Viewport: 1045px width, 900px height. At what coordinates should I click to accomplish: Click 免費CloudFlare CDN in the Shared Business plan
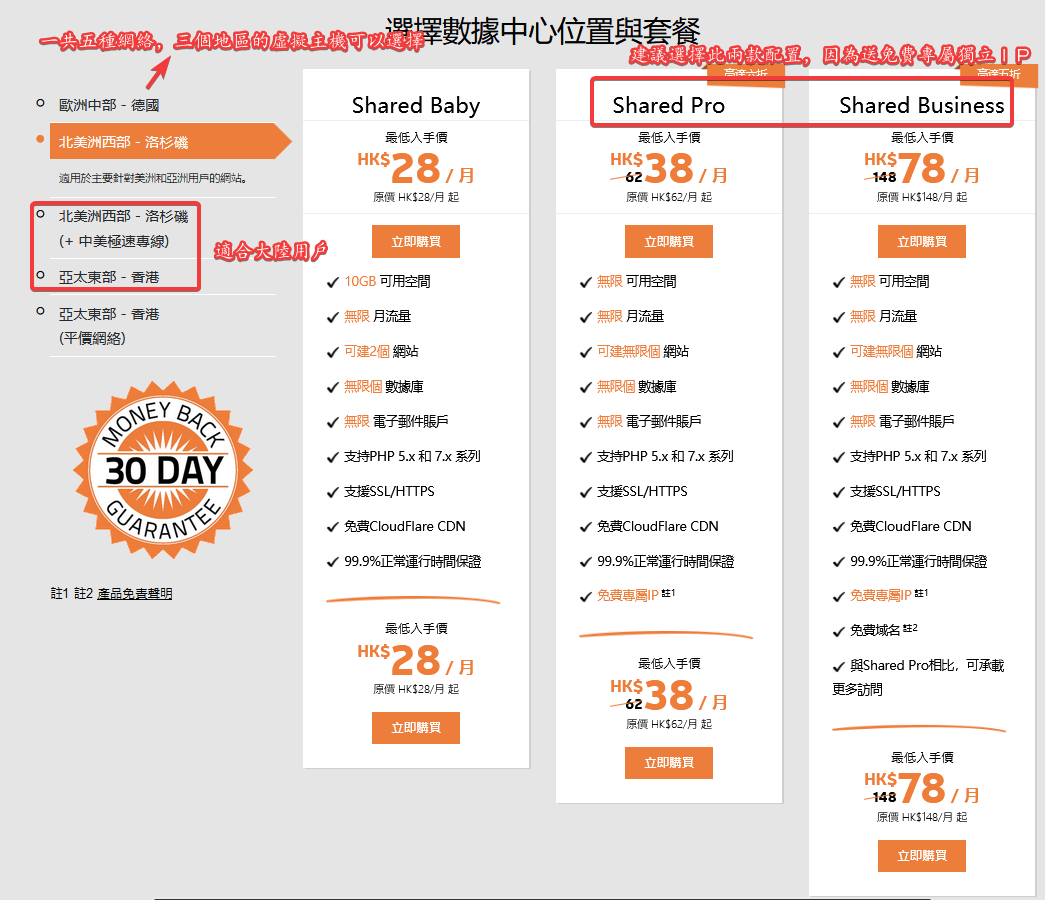(910, 526)
